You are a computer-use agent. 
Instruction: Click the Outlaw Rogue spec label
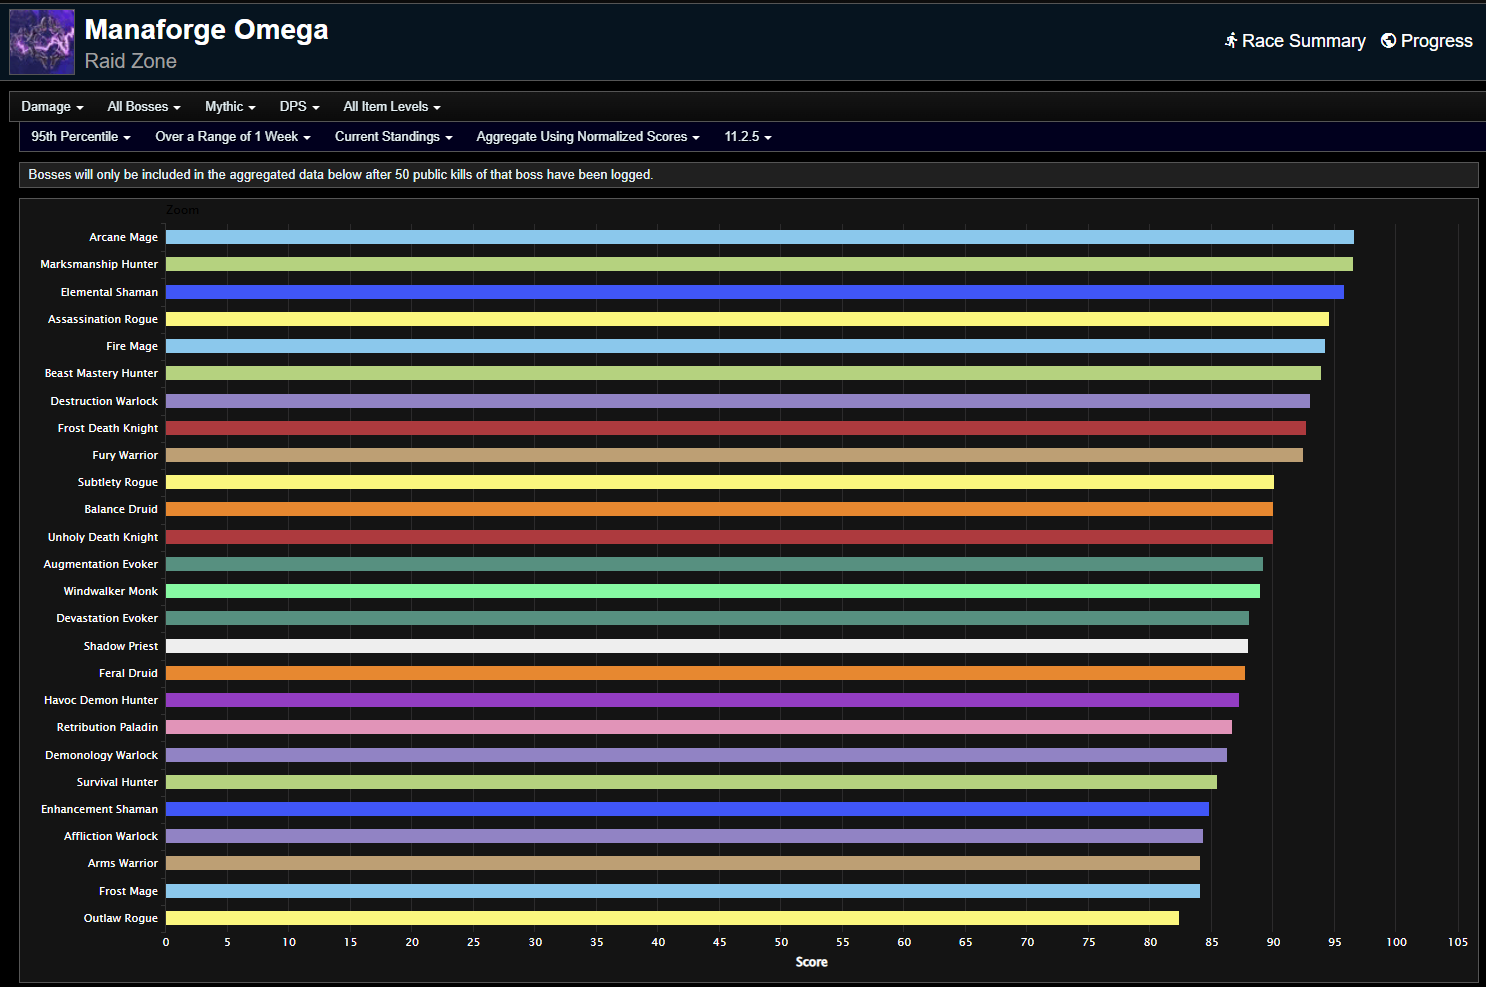pos(121,918)
